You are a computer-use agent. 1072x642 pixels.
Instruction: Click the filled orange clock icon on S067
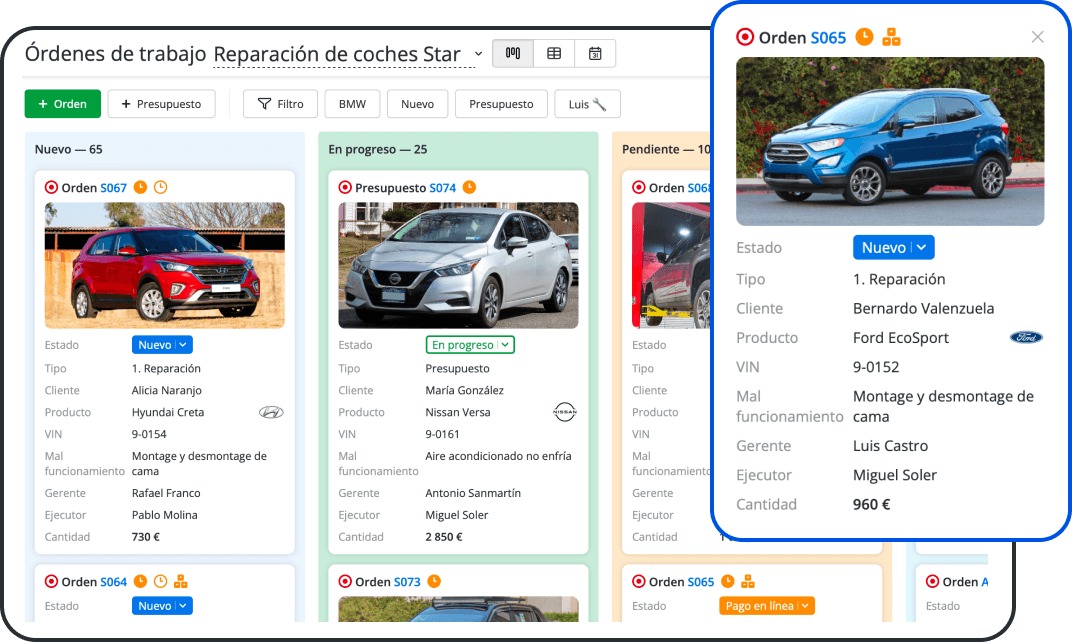point(140,187)
